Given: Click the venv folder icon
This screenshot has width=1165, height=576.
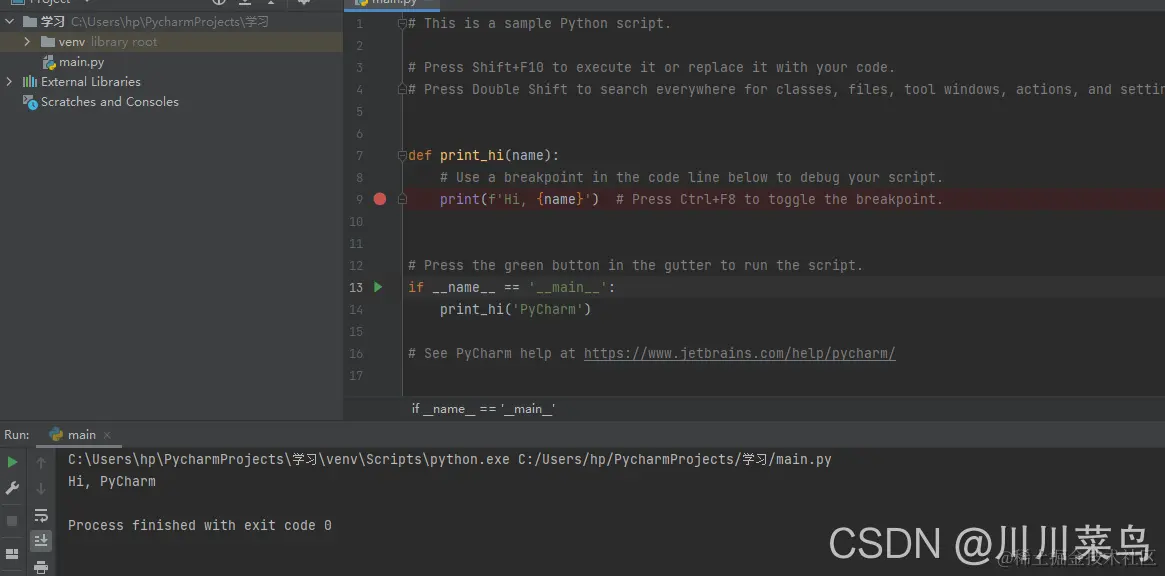Looking at the screenshot, I should (48, 42).
